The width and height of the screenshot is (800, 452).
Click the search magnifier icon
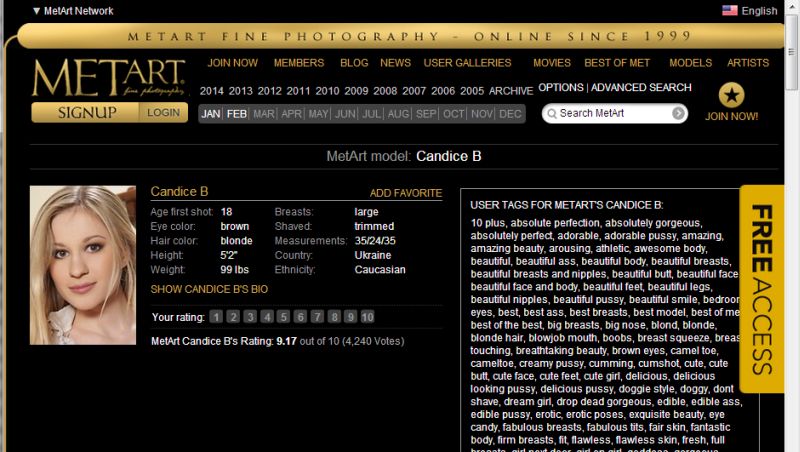click(552, 113)
